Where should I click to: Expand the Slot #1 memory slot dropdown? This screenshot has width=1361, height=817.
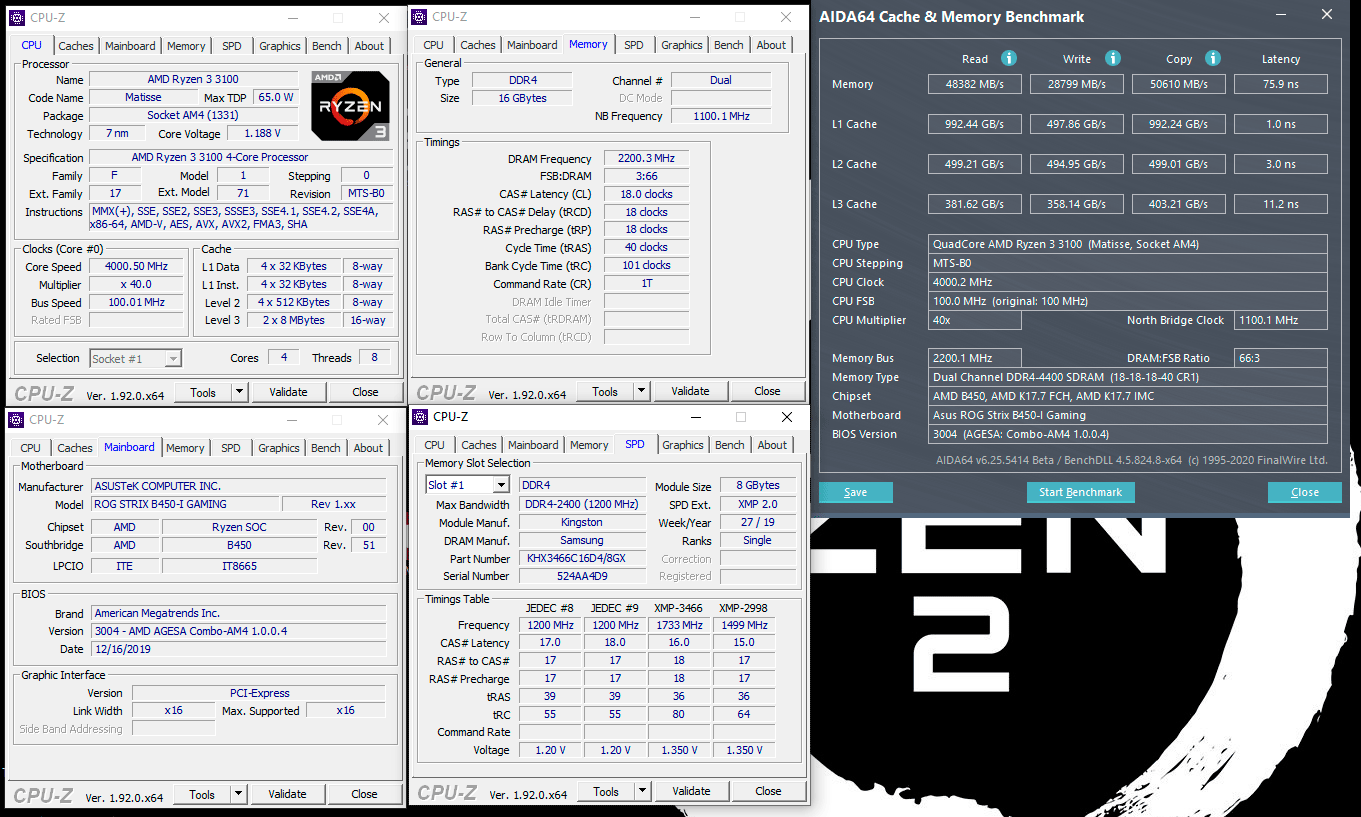click(x=501, y=485)
